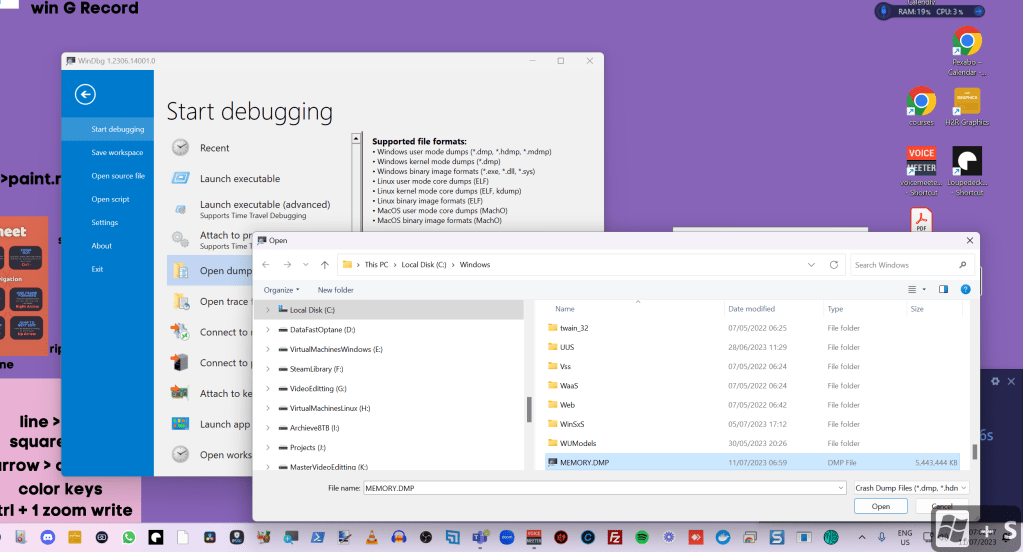
Task: Go back in the Open dialog navigation
Action: tap(266, 264)
